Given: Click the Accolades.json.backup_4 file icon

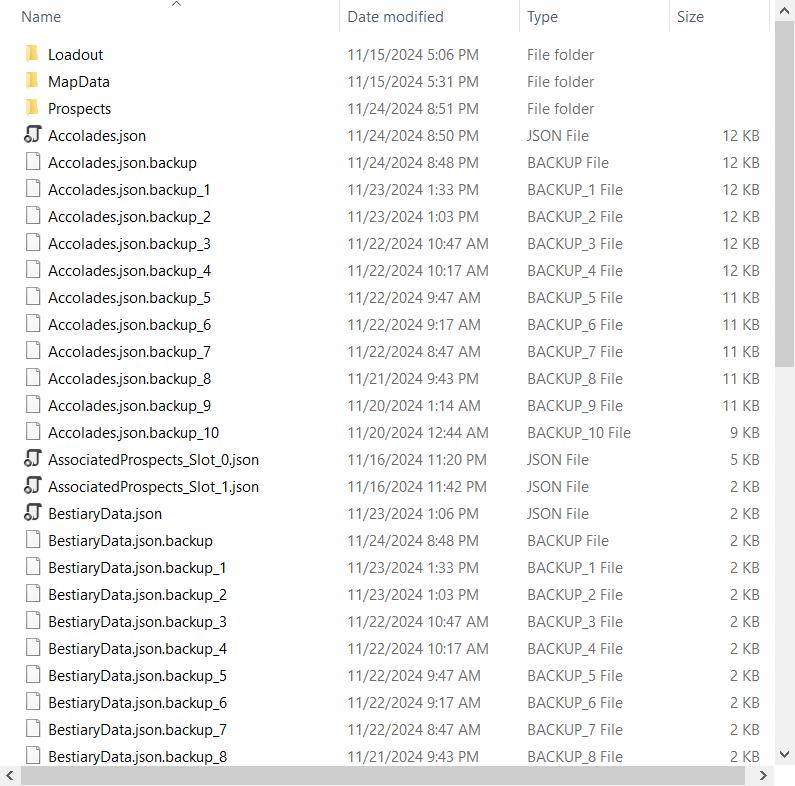Looking at the screenshot, I should 33,270.
